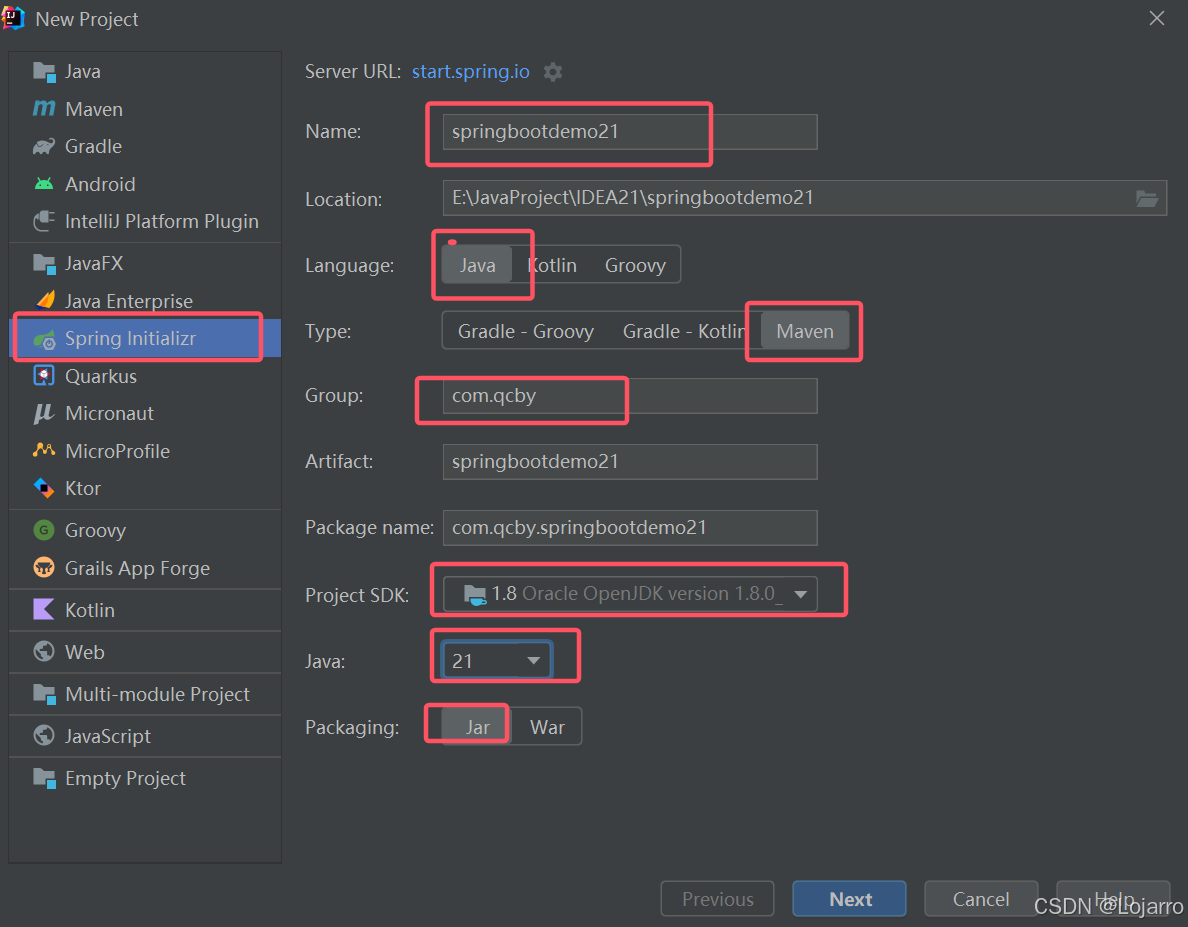
Task: Click the green Groovy icon
Action: [44, 530]
